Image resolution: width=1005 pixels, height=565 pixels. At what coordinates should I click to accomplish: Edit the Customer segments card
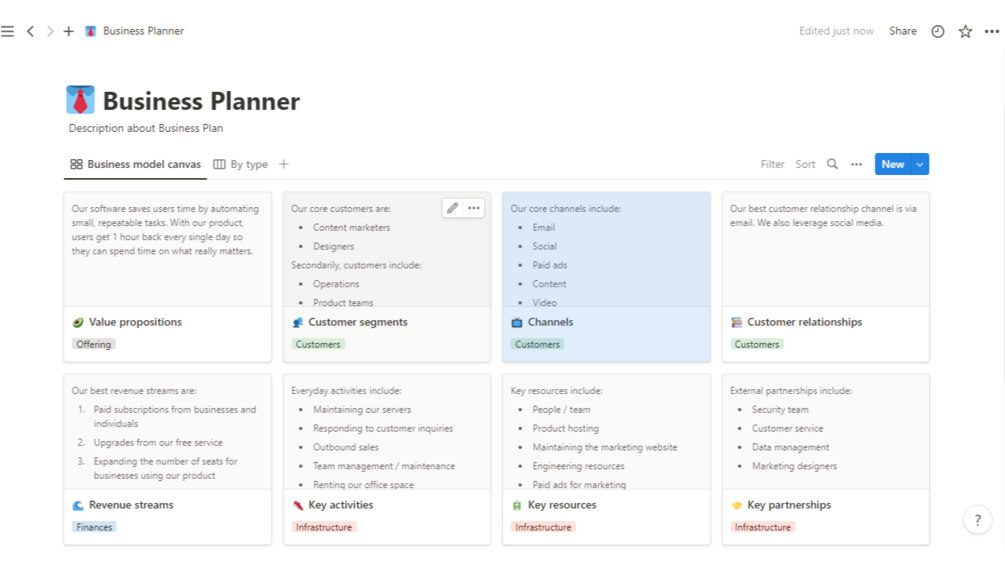(453, 208)
